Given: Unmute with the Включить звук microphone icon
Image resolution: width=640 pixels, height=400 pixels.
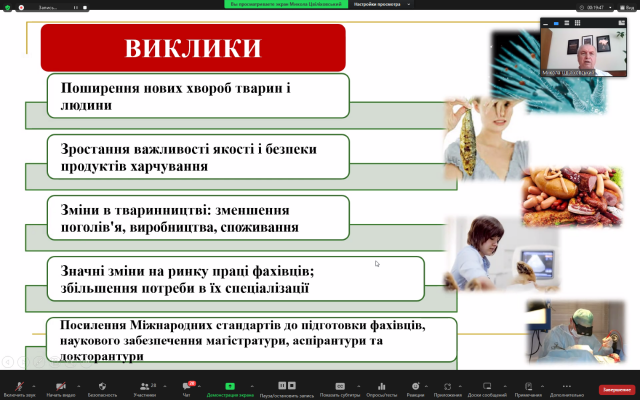Looking at the screenshot, I should [x=19, y=386].
